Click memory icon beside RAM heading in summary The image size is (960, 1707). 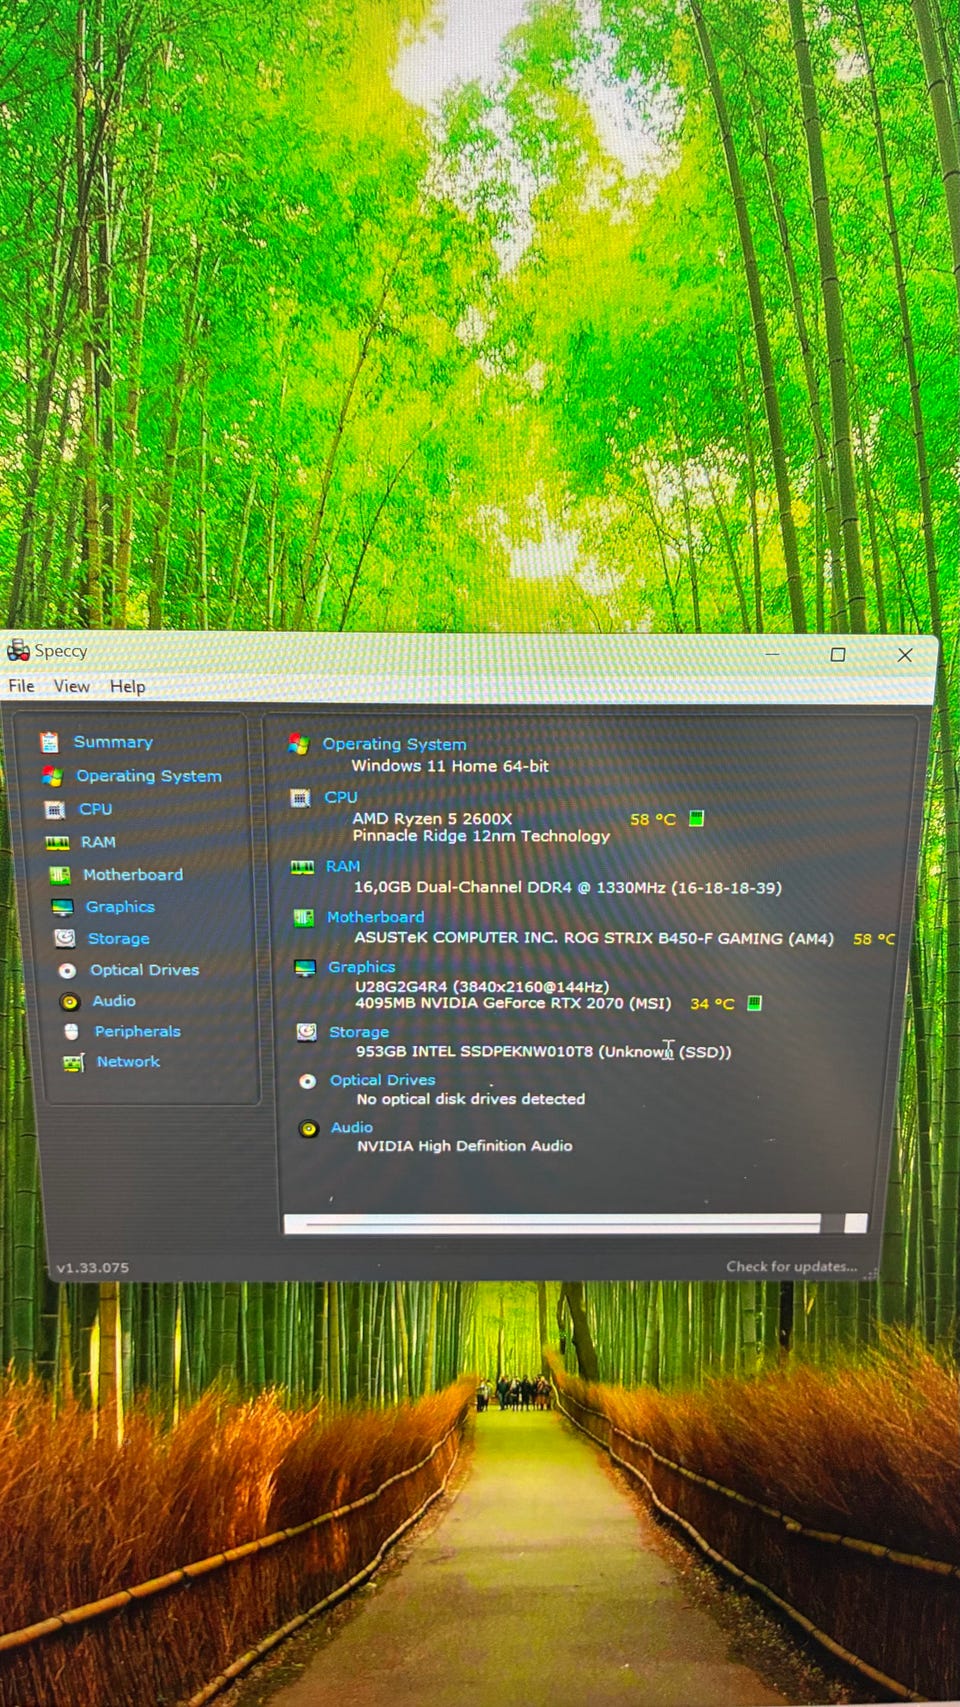point(302,867)
